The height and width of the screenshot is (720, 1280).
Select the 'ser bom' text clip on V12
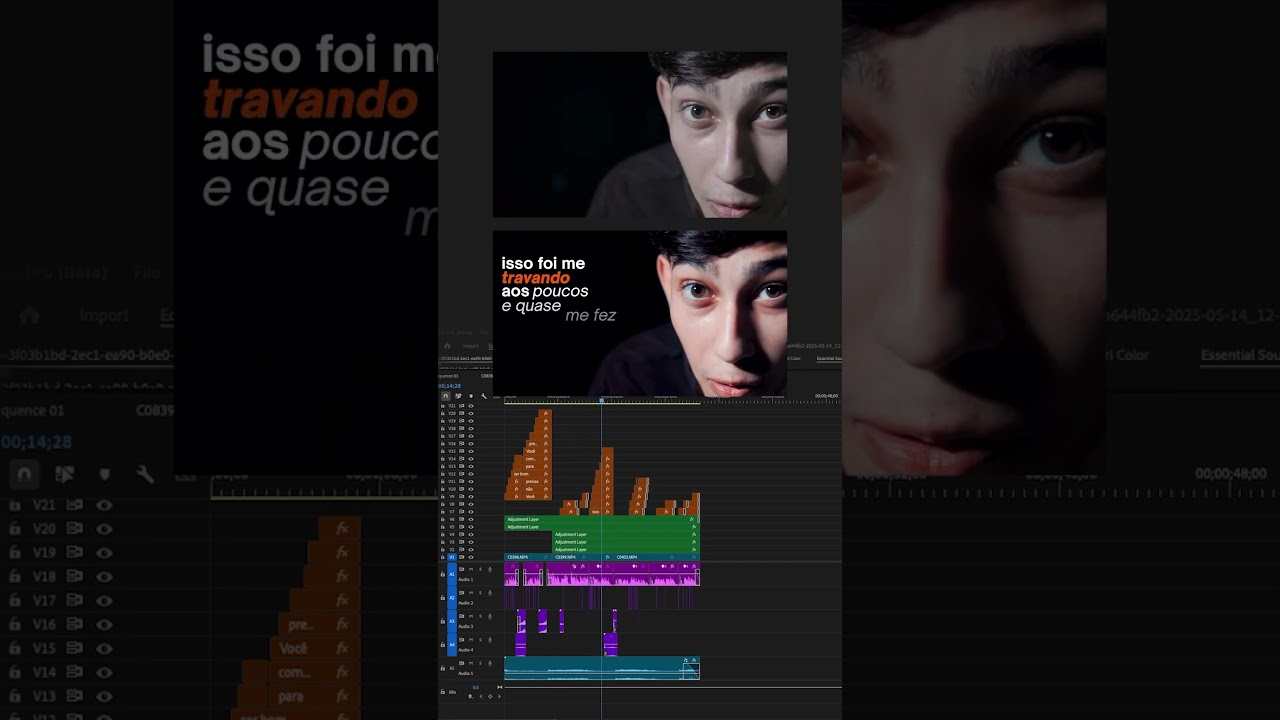(x=531, y=474)
